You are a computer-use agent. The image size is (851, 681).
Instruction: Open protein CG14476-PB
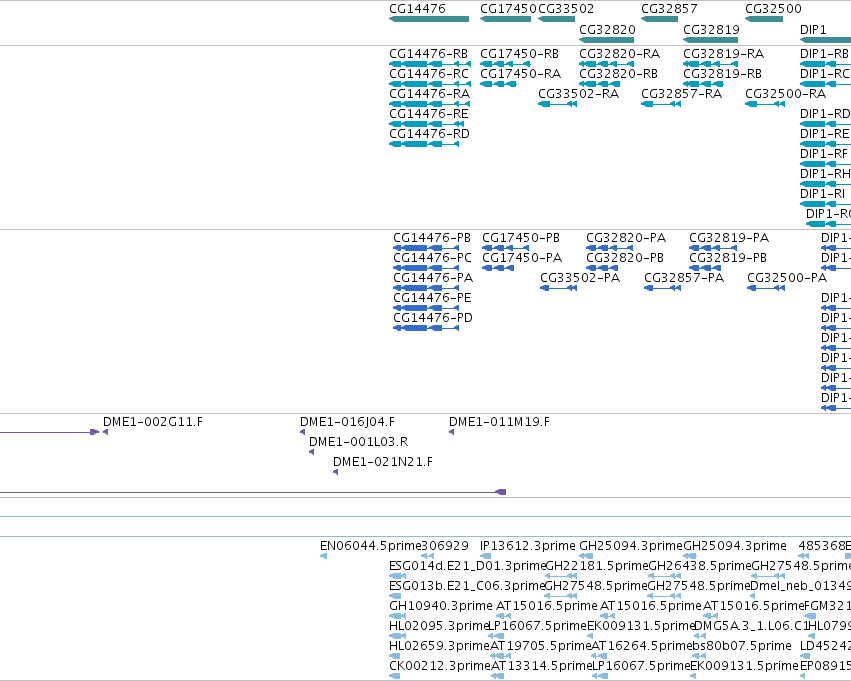[x=426, y=248]
